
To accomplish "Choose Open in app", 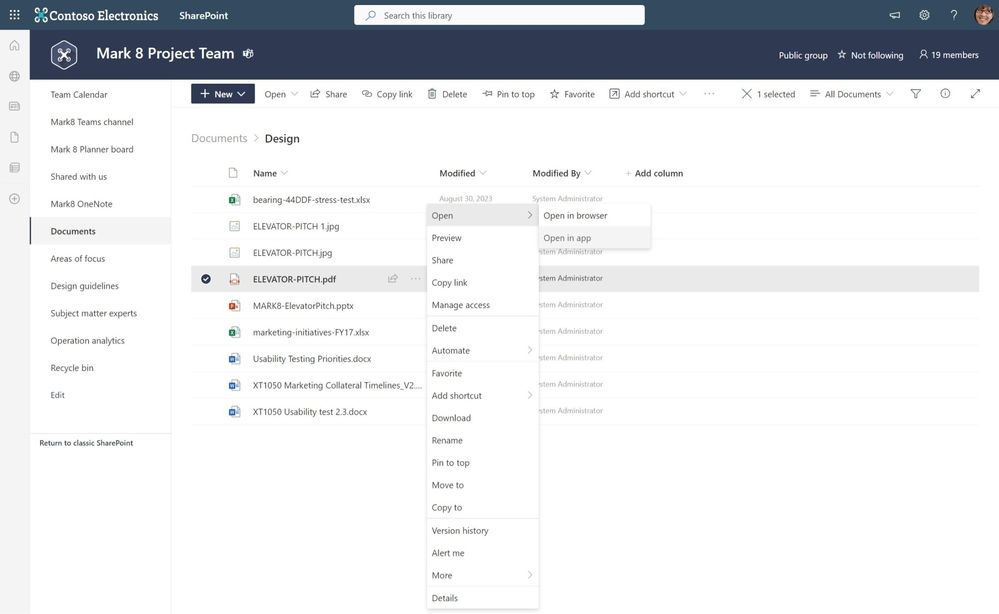I will click(594, 238).
